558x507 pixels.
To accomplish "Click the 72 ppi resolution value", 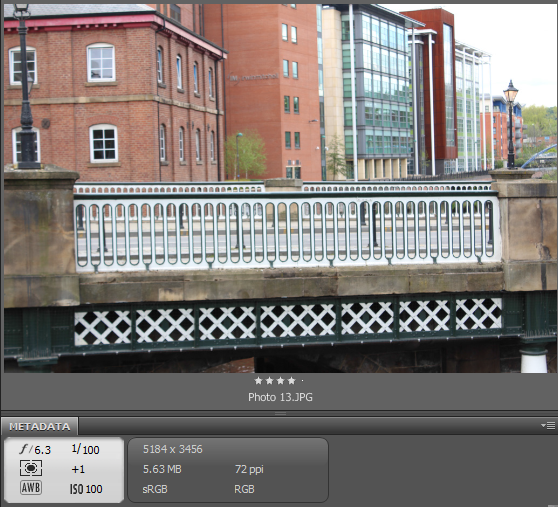I will tap(249, 469).
